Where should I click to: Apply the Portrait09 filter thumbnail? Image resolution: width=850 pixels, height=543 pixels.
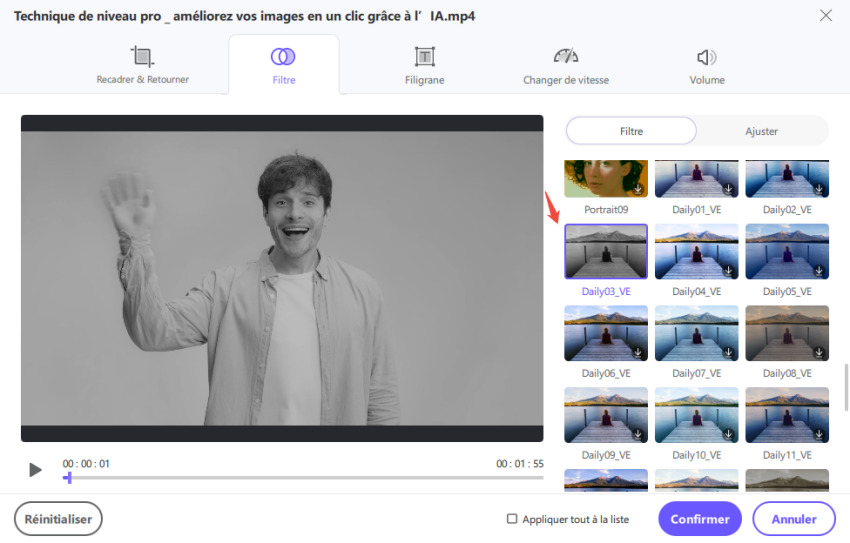[x=606, y=178]
